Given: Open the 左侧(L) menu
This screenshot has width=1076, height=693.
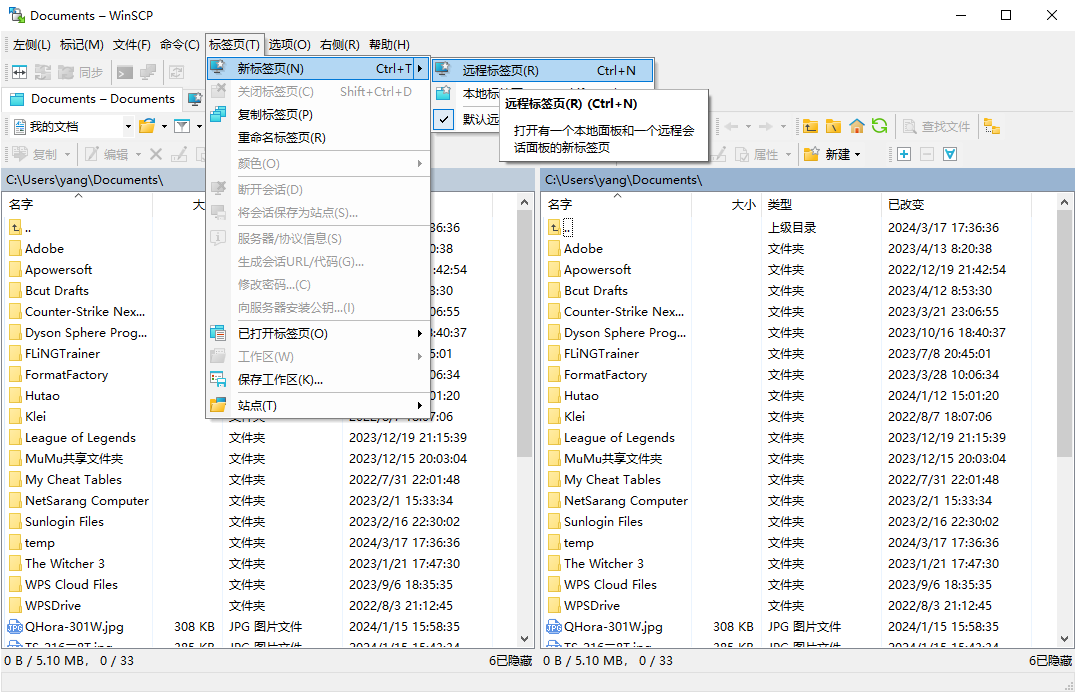Looking at the screenshot, I should pyautogui.click(x=32, y=45).
